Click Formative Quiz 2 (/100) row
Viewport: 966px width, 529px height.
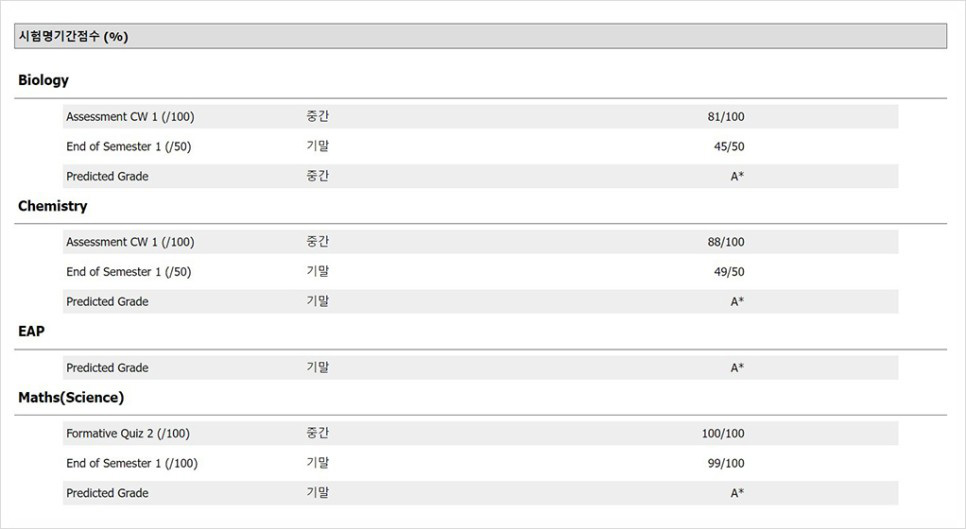[x=481, y=434]
